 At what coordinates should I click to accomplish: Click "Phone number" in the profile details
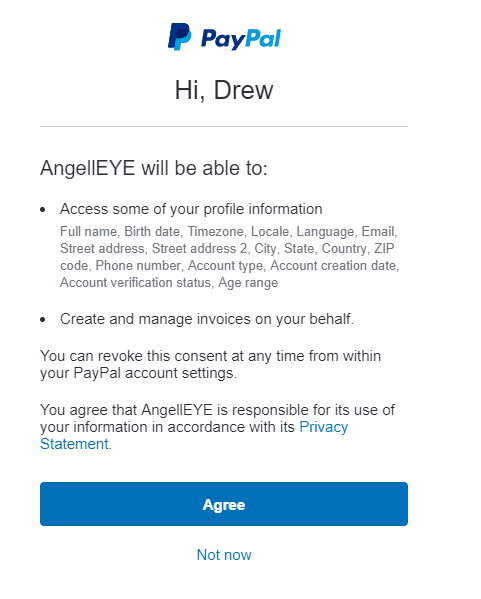tap(138, 265)
